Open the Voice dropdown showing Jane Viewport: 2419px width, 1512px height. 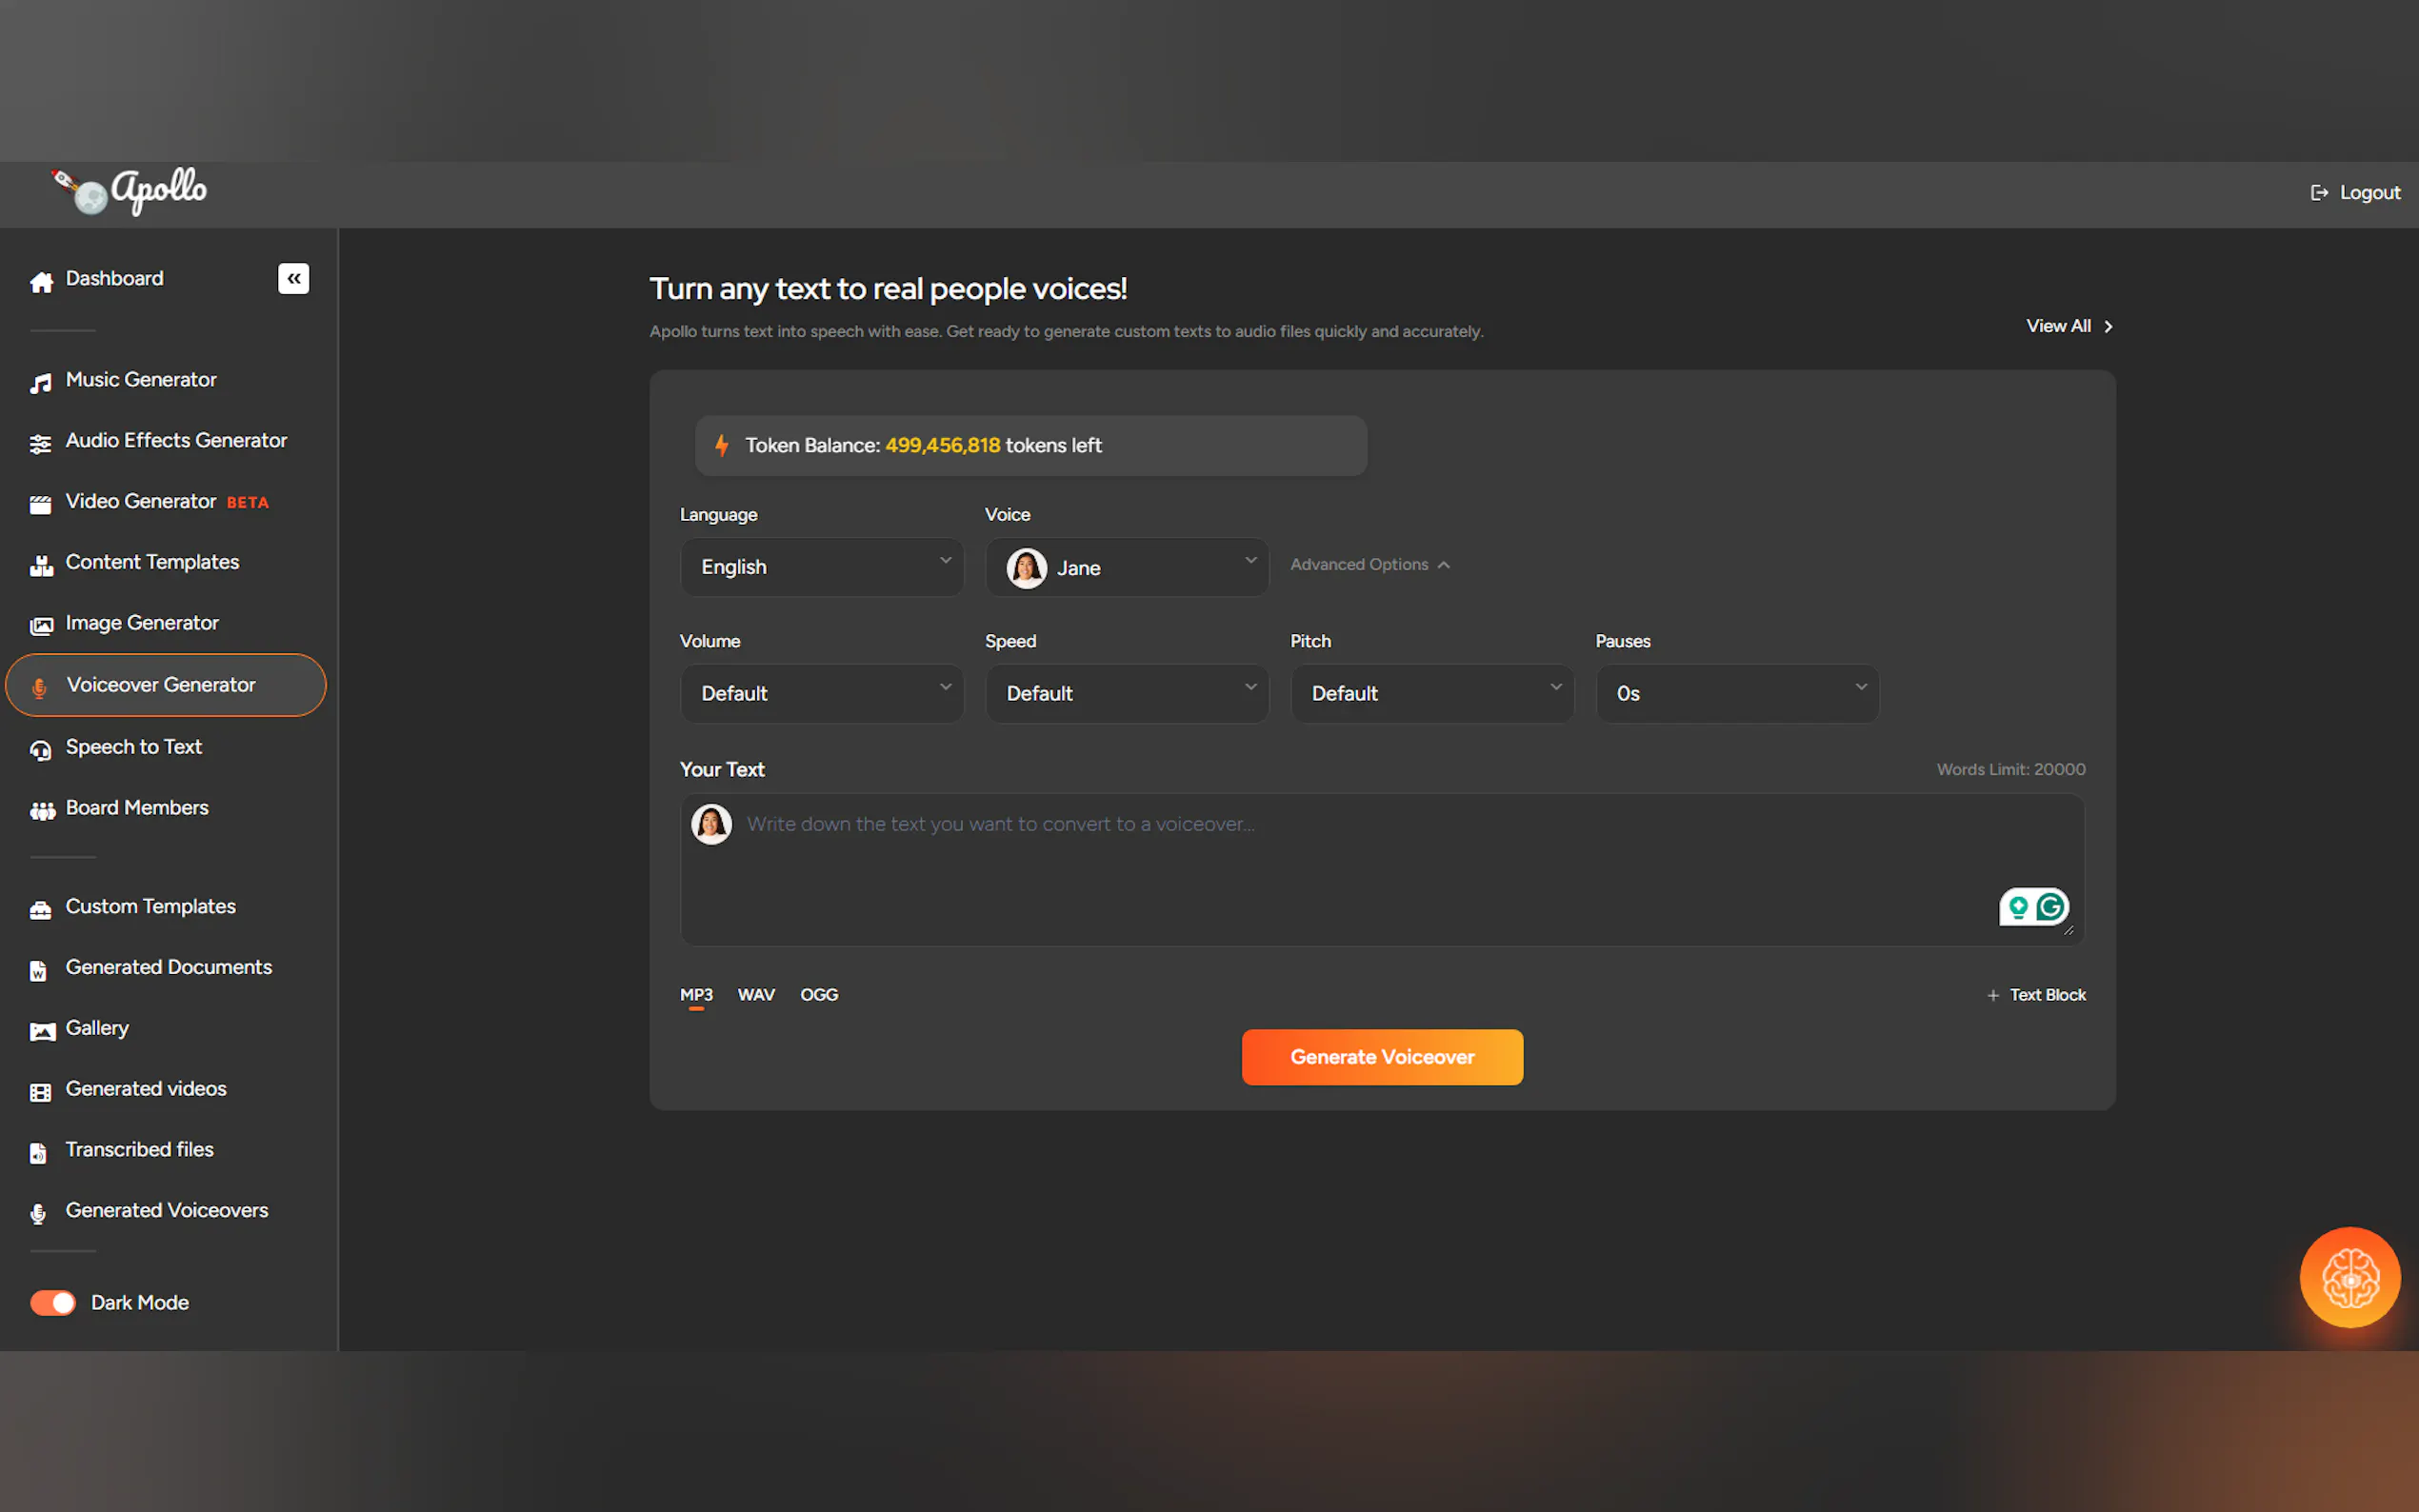(x=1126, y=567)
